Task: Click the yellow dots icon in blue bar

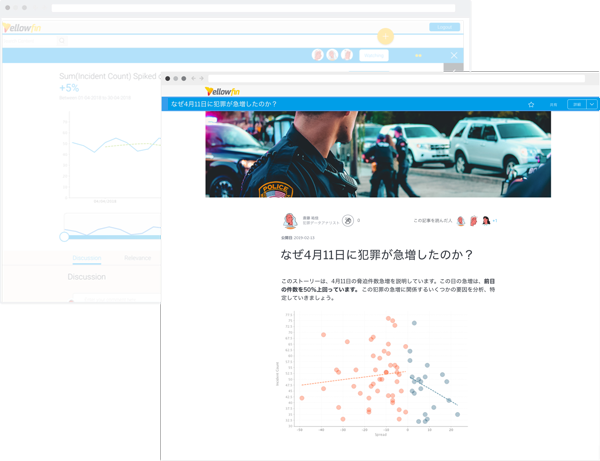Action: pyautogui.click(x=418, y=55)
